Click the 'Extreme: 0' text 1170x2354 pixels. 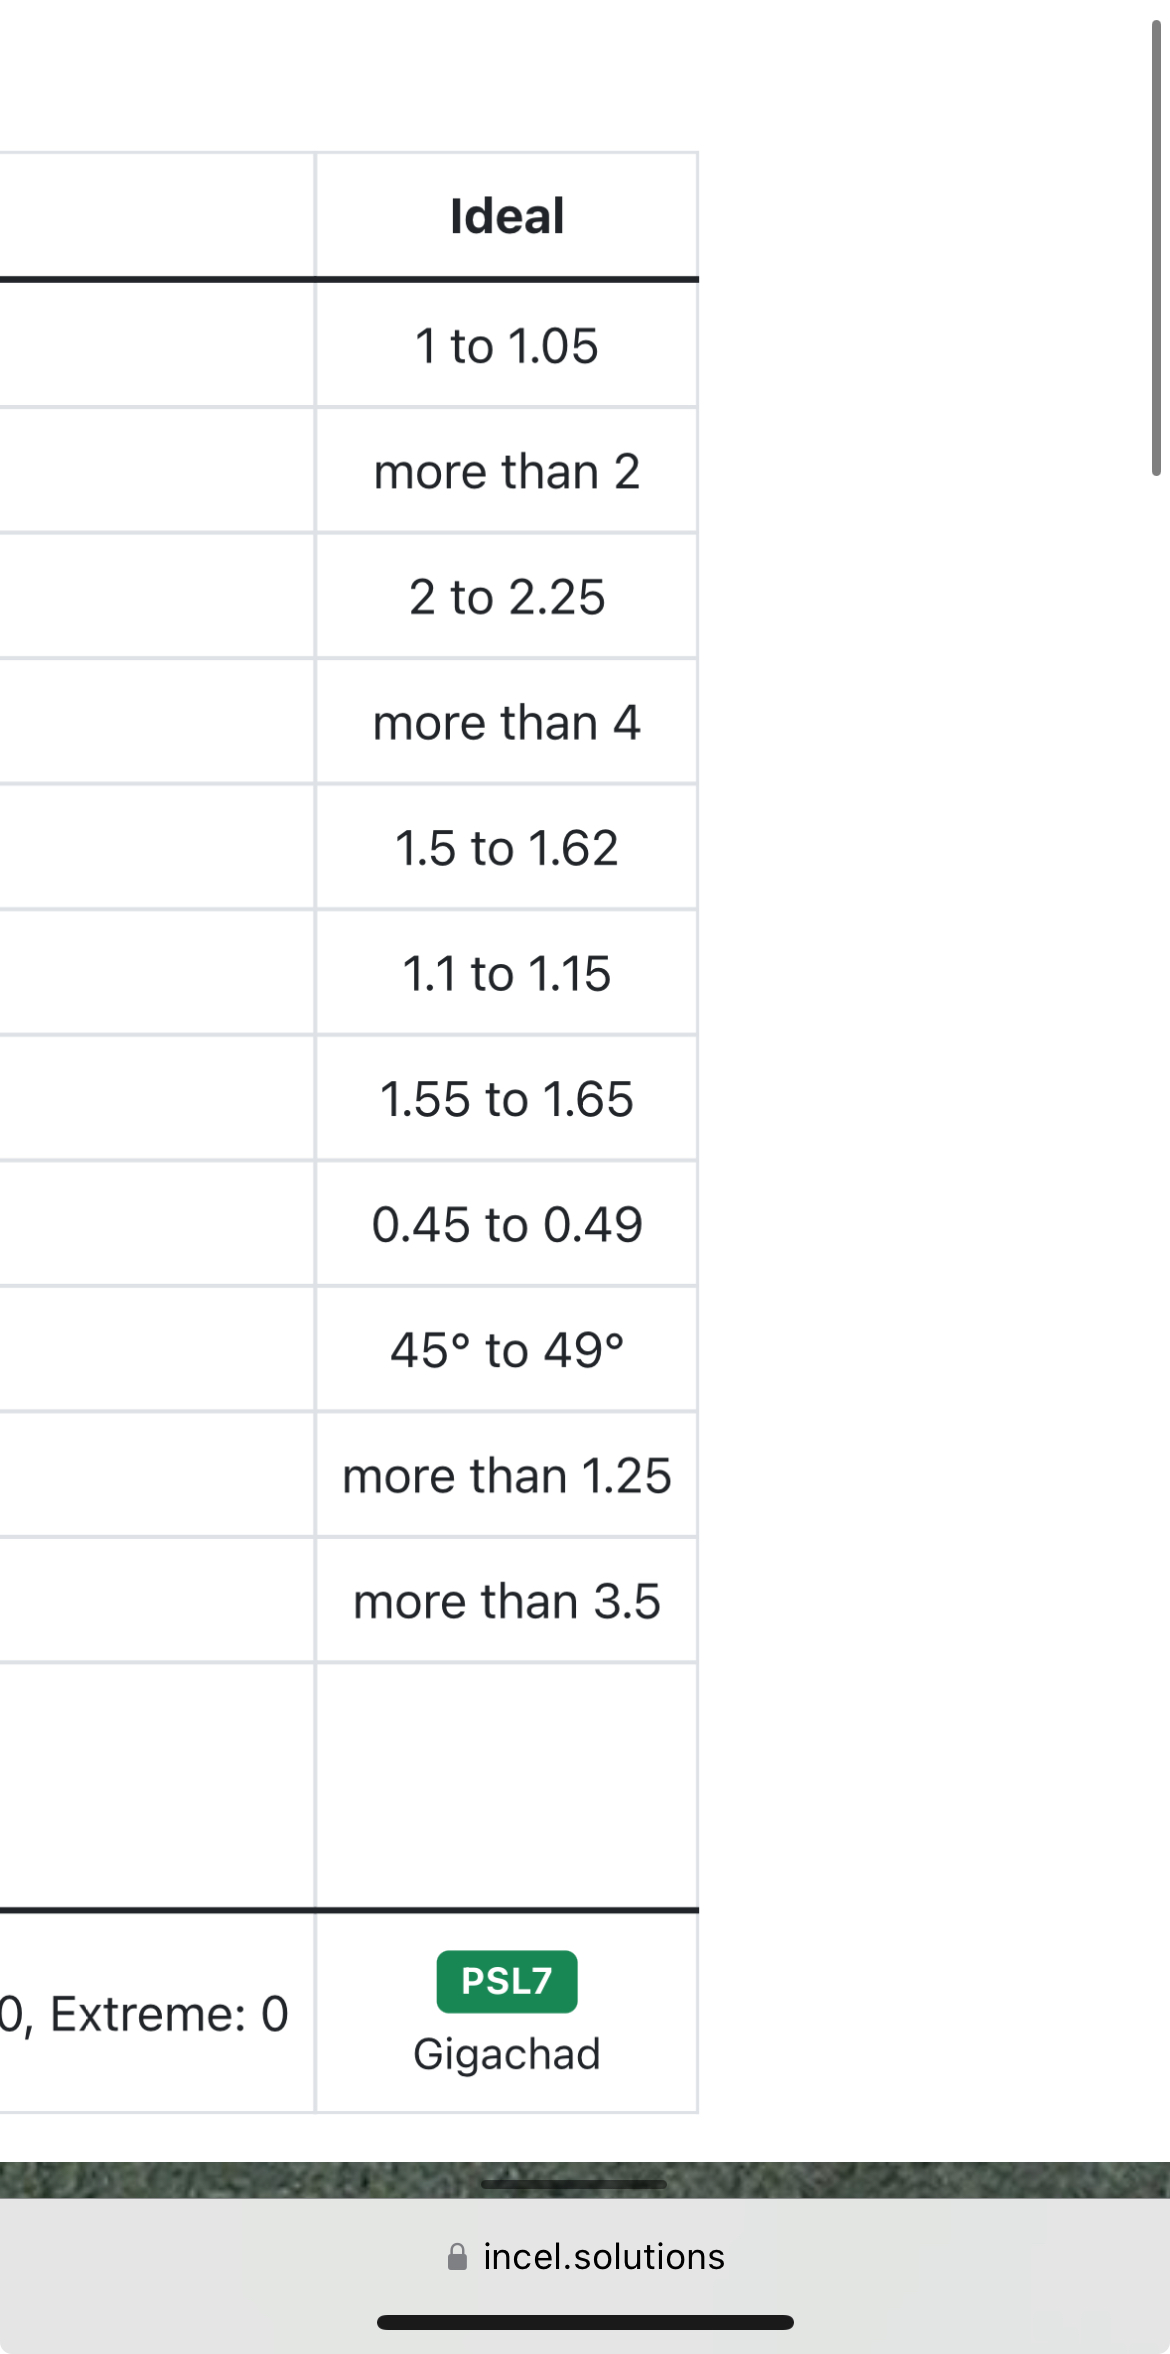(169, 2014)
